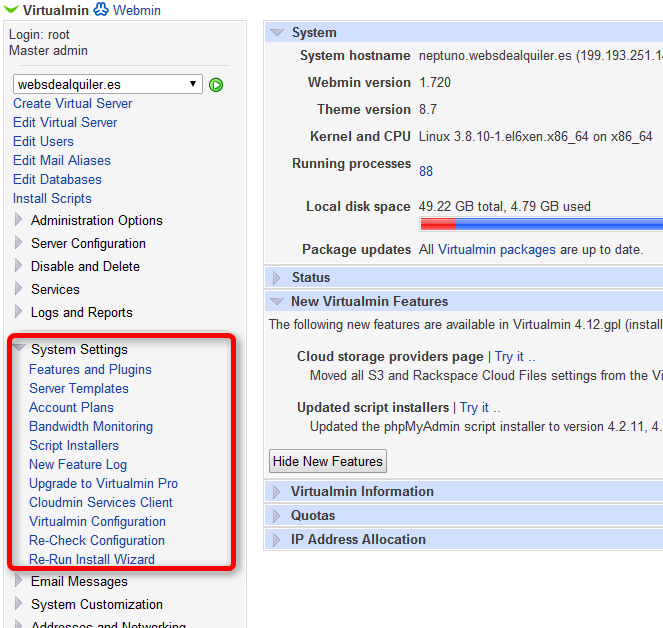Expand the Server Configuration section
This screenshot has height=628, width=663.
[88, 243]
